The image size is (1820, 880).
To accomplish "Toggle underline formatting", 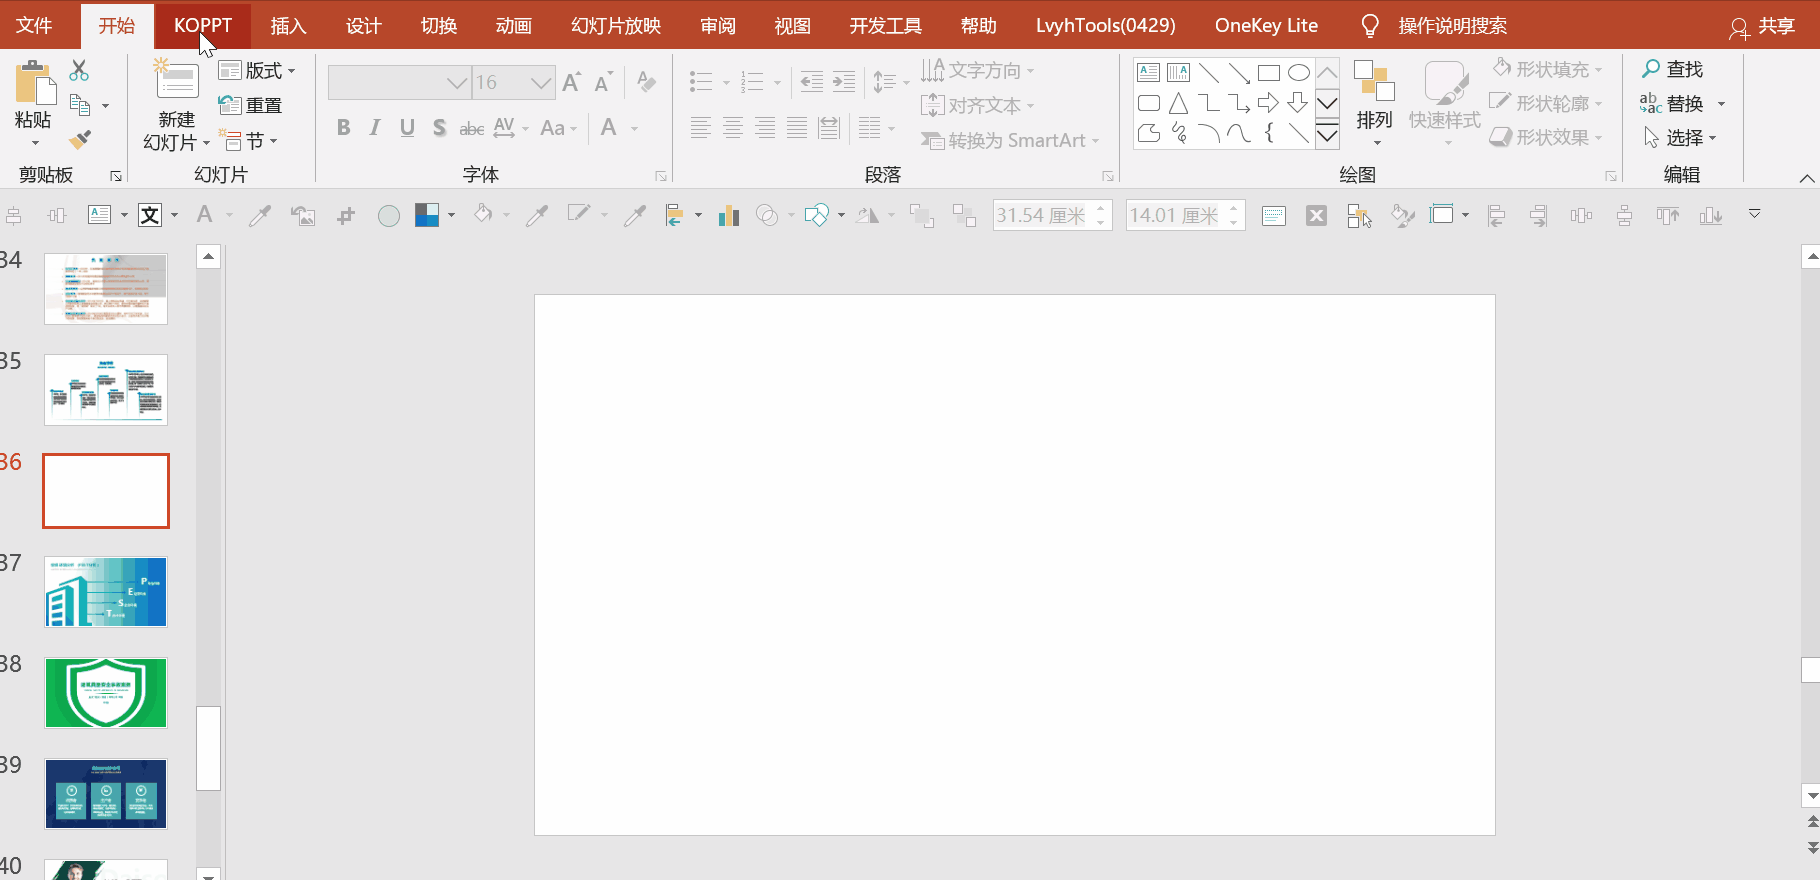I will click(x=407, y=128).
